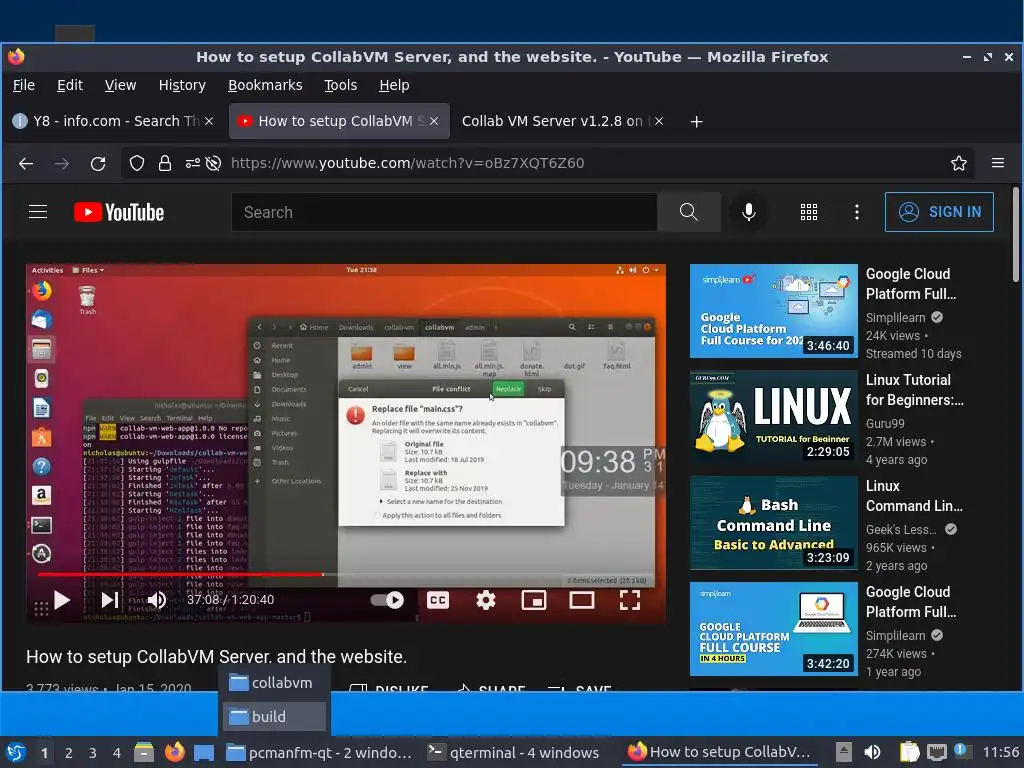Image resolution: width=1024 pixels, height=768 pixels.
Task: Open the Help menu
Action: (394, 86)
